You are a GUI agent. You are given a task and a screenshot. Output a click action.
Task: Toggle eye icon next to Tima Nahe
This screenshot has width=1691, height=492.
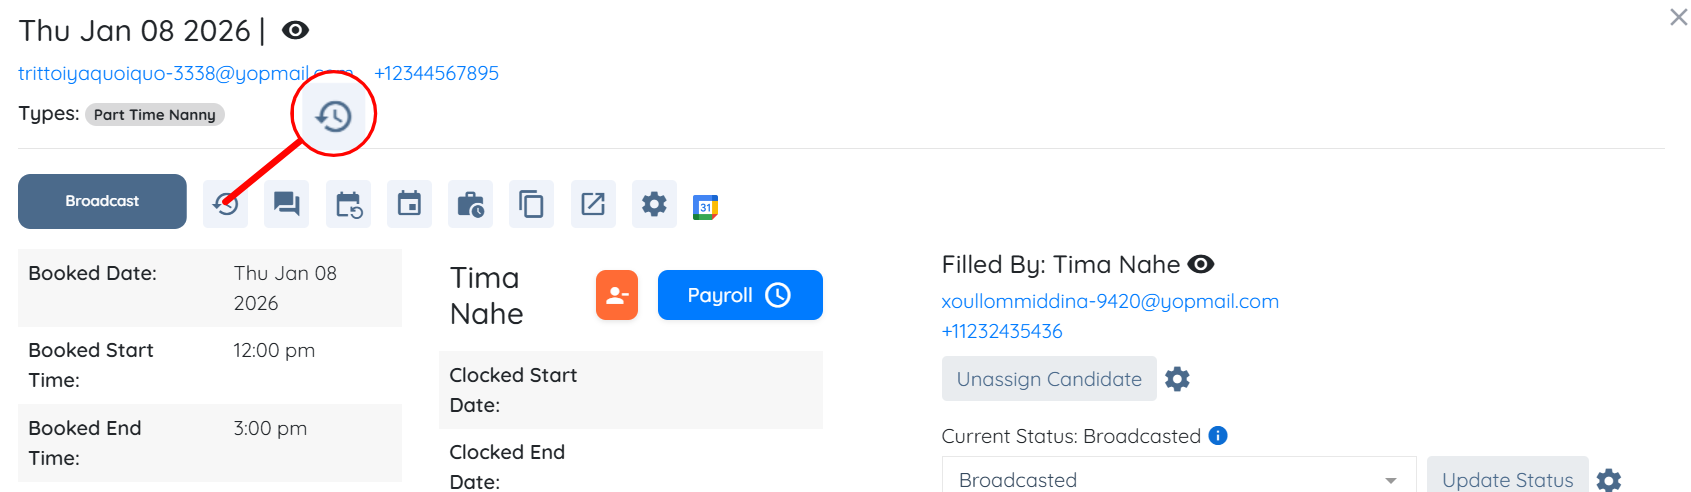point(1201,264)
